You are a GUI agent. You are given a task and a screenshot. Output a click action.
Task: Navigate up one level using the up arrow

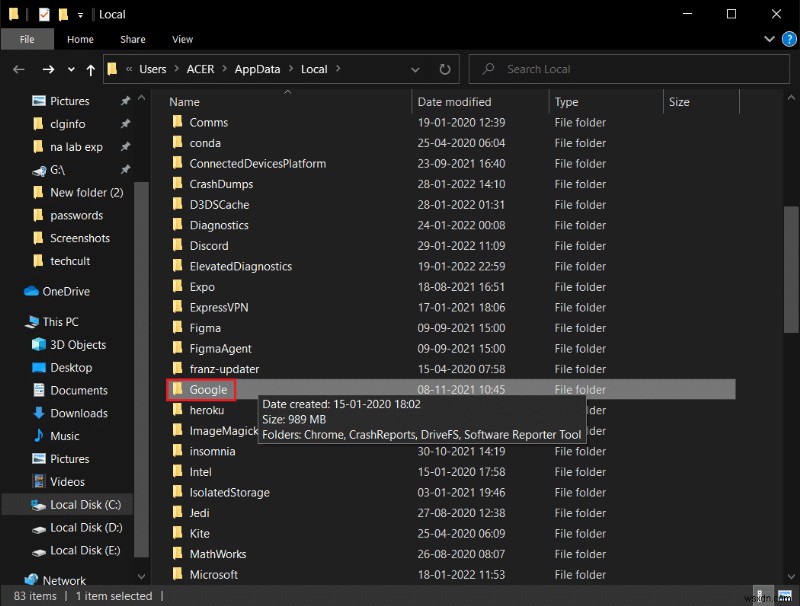[x=90, y=69]
